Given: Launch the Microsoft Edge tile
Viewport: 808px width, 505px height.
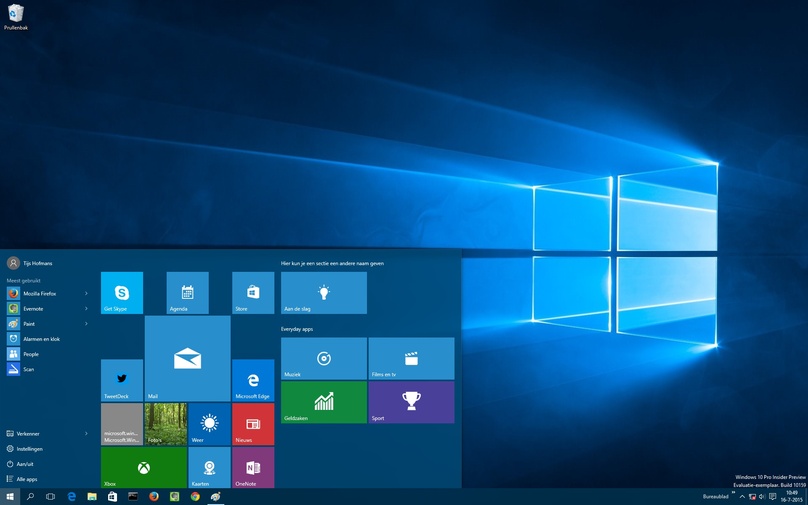Looking at the screenshot, I should click(253, 380).
